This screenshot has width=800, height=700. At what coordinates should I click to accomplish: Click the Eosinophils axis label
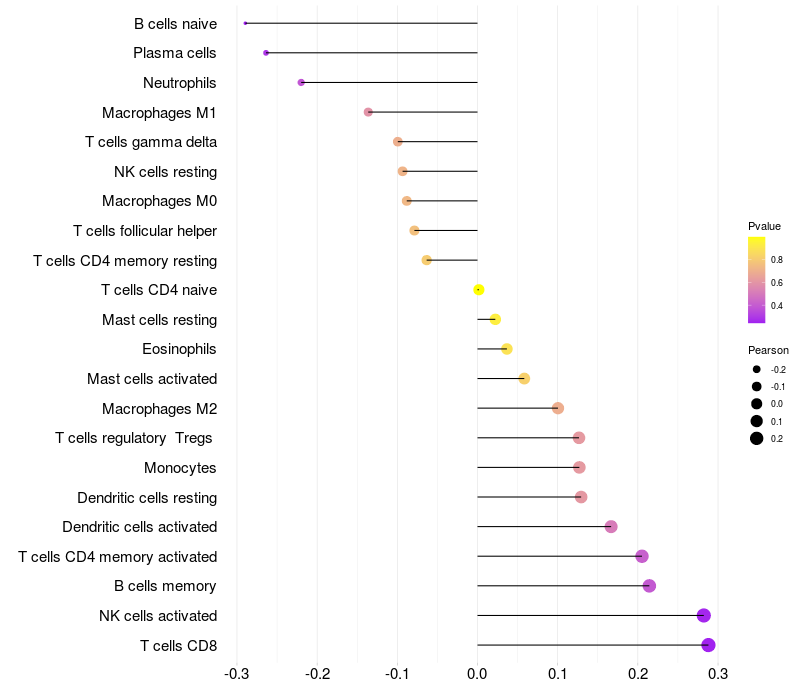point(179,349)
